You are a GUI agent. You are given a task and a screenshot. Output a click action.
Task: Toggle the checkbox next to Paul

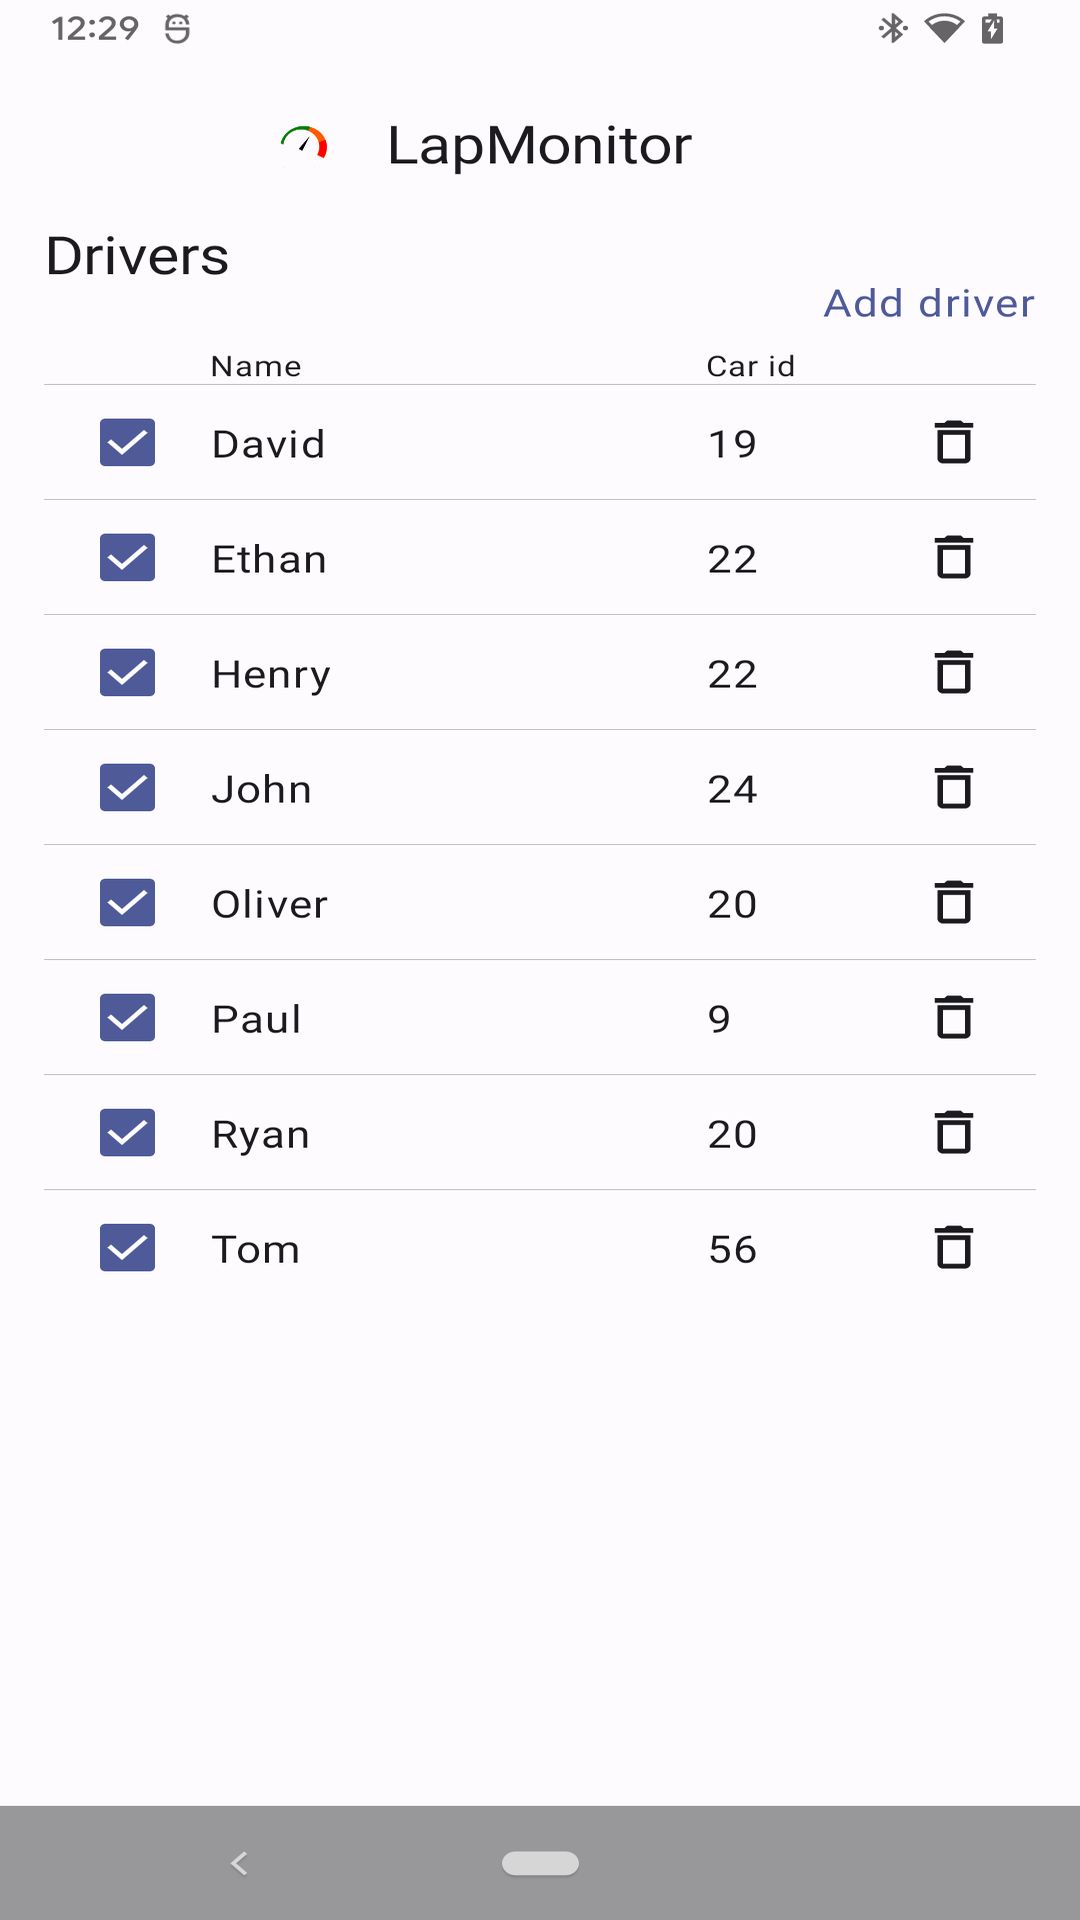click(x=127, y=1017)
